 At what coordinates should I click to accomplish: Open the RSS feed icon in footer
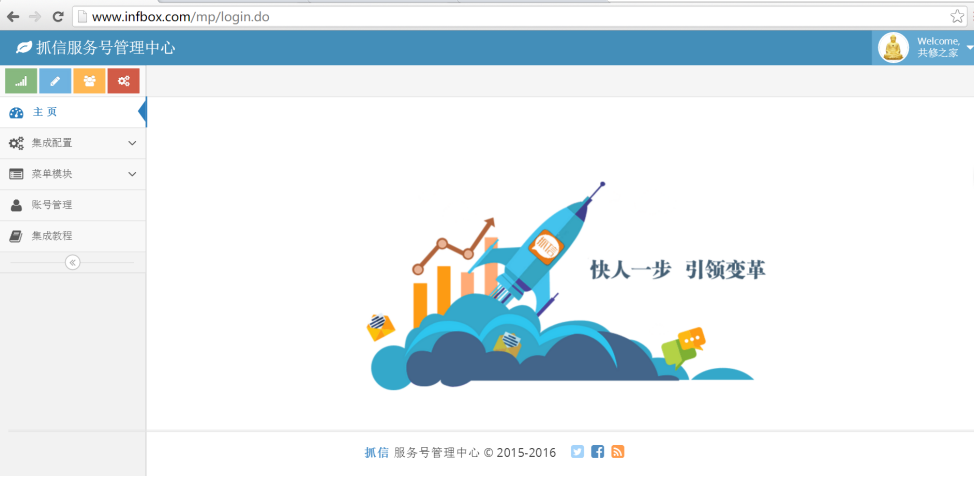coord(617,452)
